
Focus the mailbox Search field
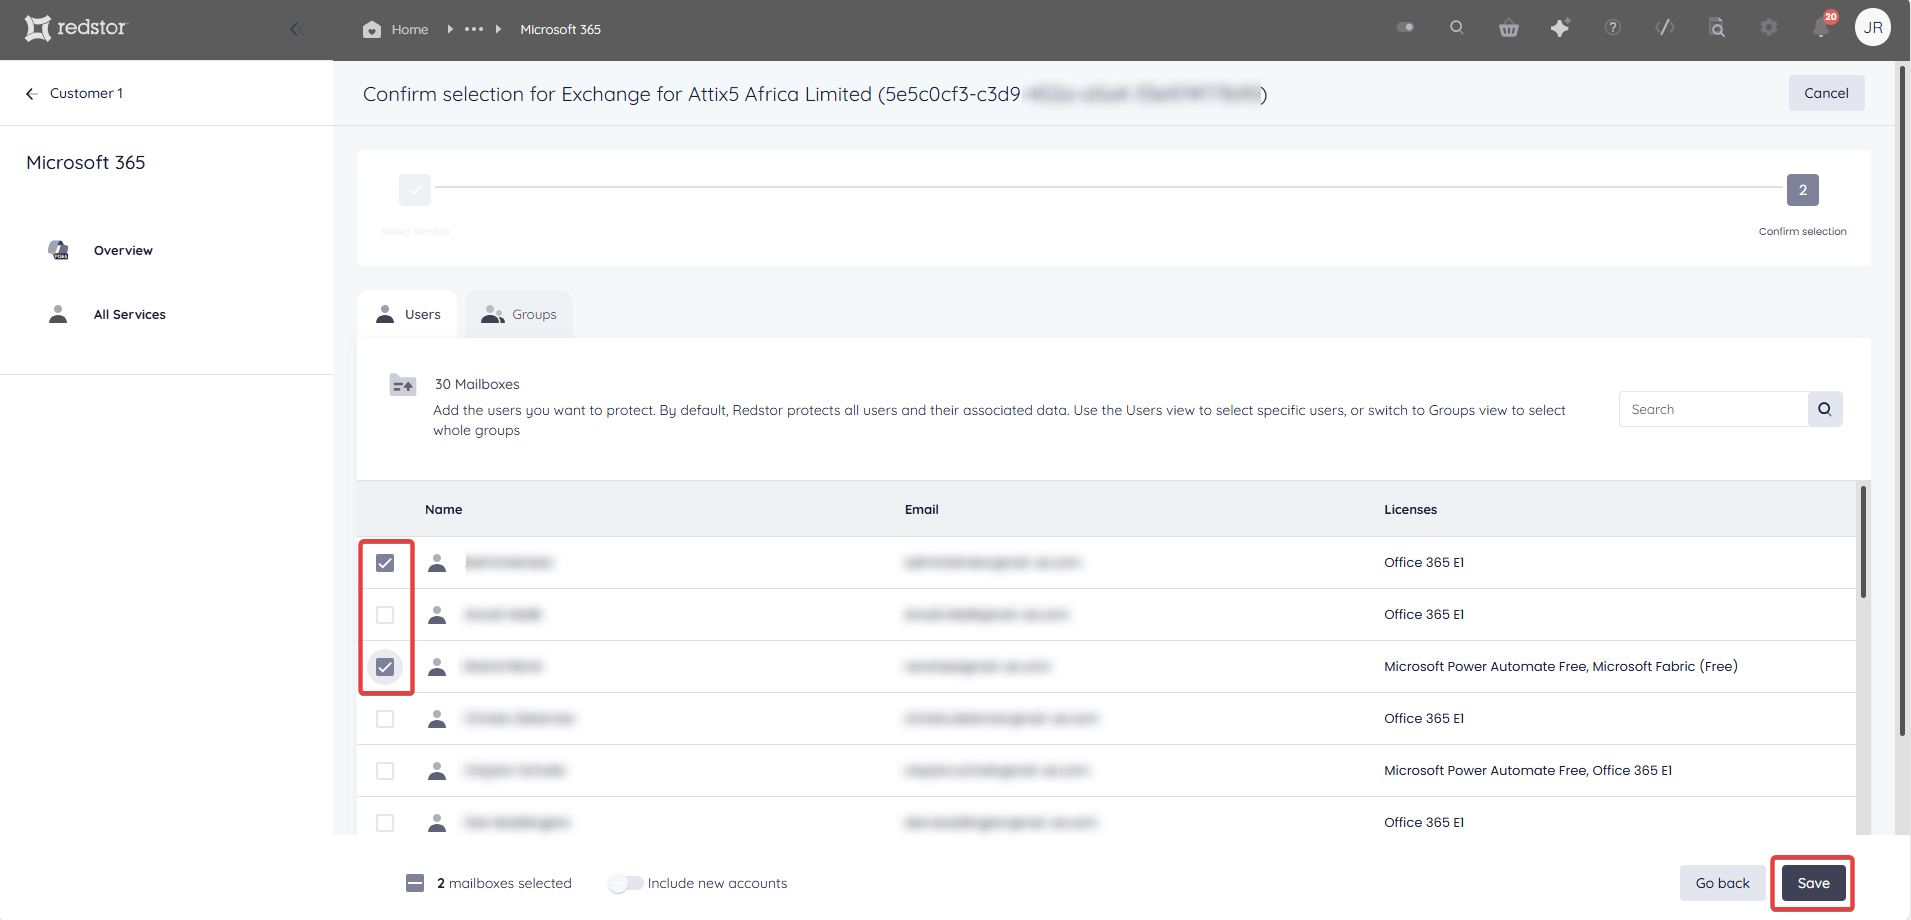coord(1713,409)
